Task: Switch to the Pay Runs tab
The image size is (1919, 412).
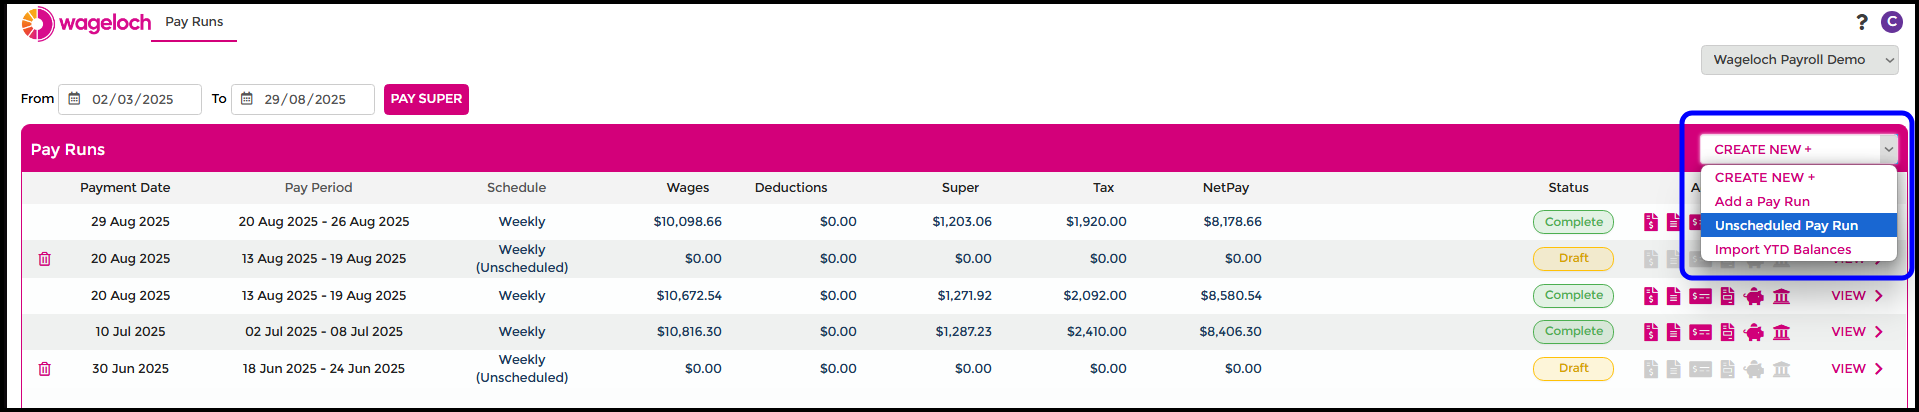Action: (194, 22)
